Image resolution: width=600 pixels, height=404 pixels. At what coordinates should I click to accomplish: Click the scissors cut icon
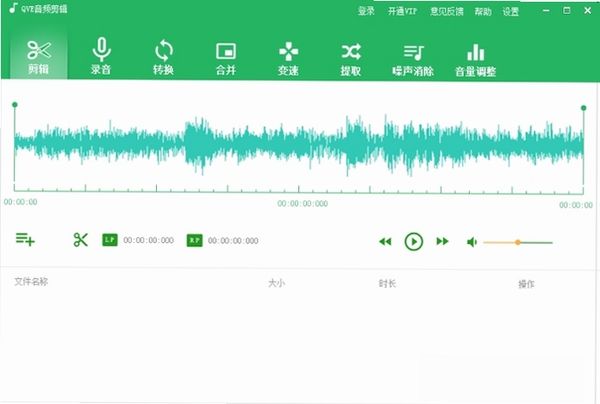coord(81,240)
